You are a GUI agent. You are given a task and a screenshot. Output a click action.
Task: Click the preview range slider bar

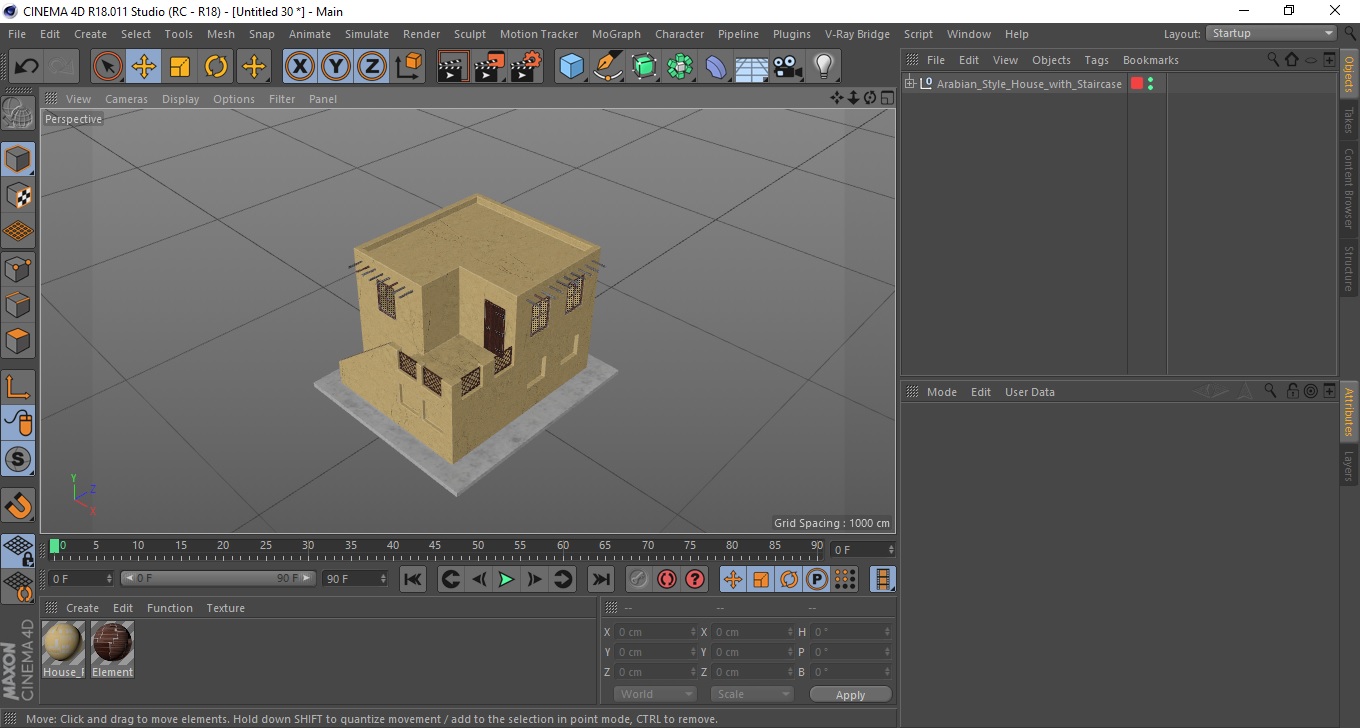click(218, 578)
